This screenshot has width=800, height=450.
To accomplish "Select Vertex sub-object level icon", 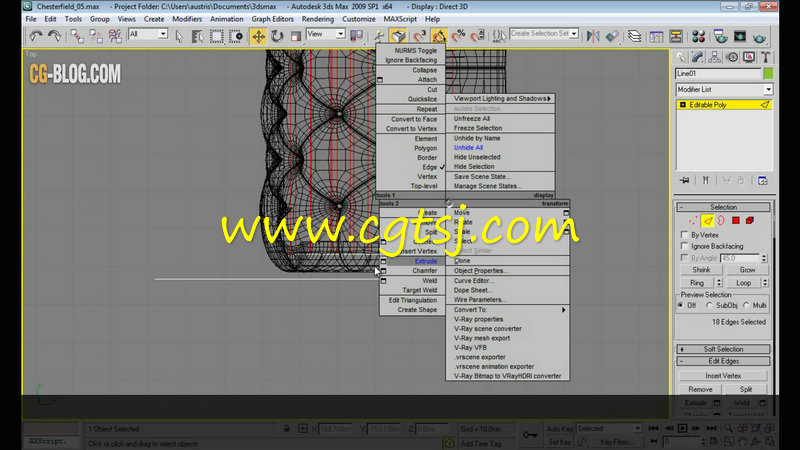I will [x=692, y=220].
